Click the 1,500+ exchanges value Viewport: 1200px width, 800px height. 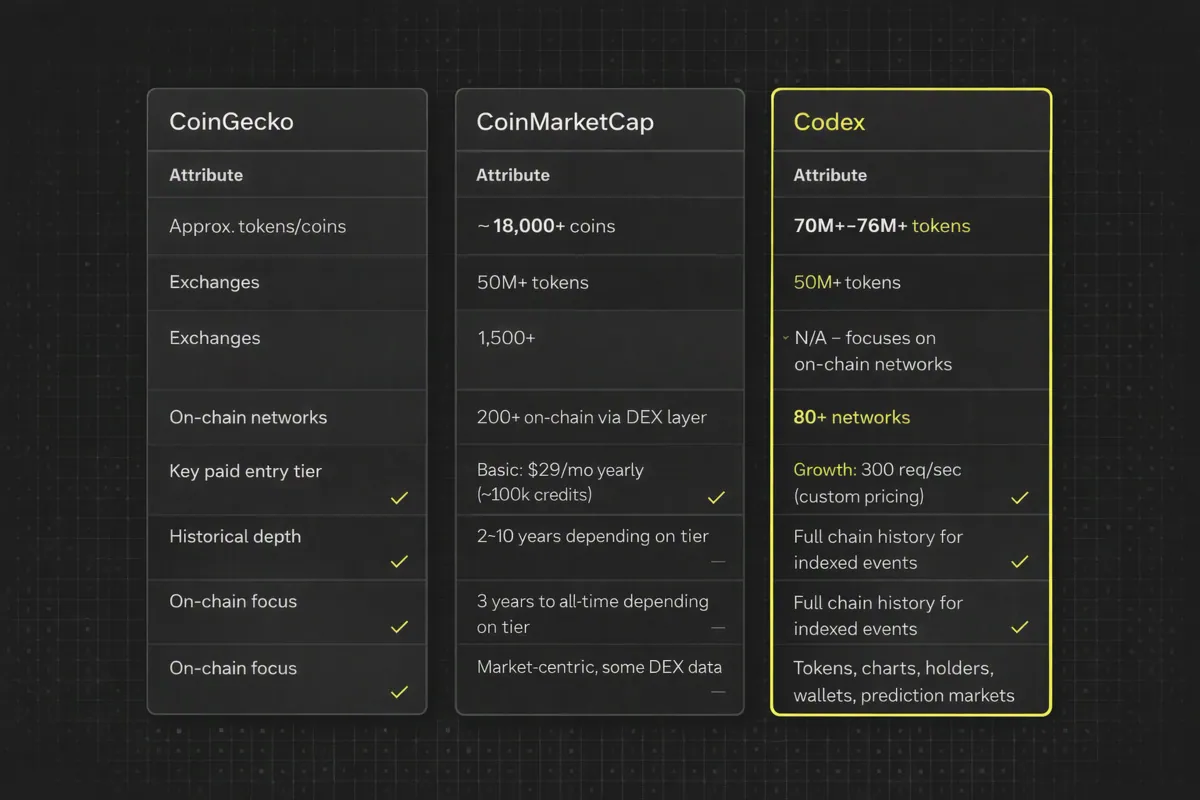pos(506,338)
